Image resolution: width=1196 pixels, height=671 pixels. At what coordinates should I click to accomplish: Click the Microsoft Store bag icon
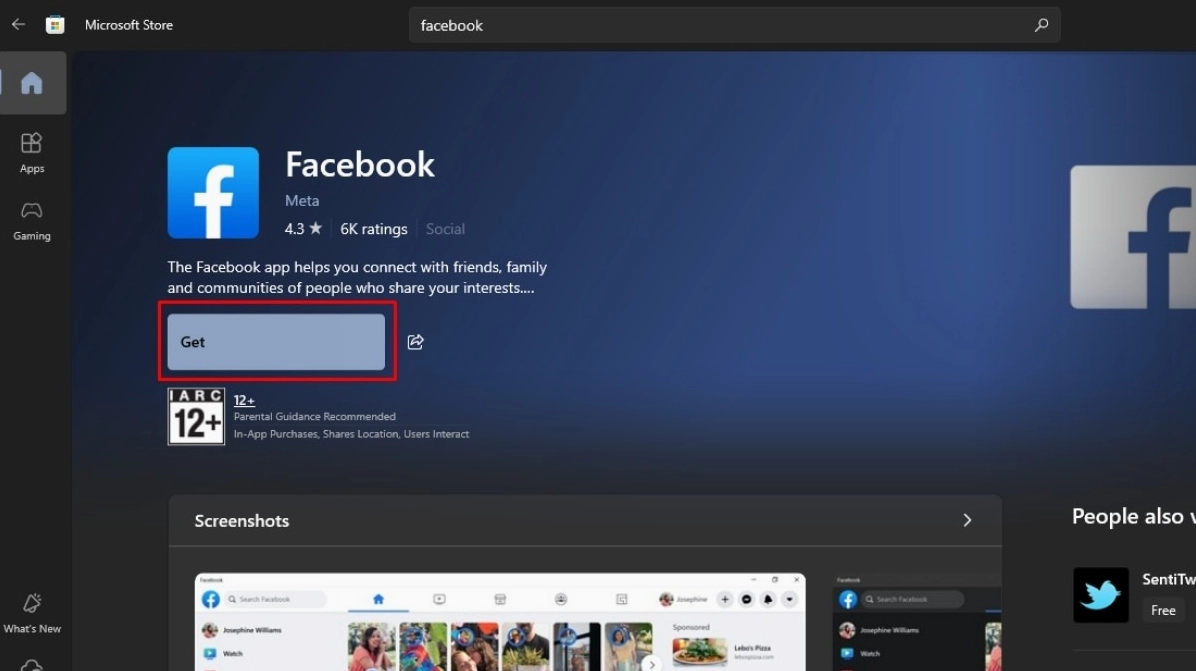pos(55,25)
